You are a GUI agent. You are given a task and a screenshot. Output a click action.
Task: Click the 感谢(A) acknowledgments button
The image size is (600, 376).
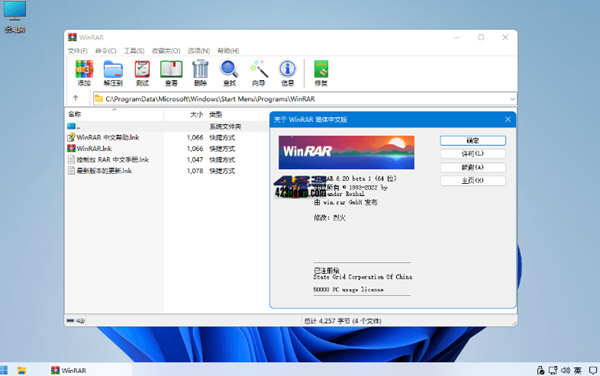coord(473,167)
